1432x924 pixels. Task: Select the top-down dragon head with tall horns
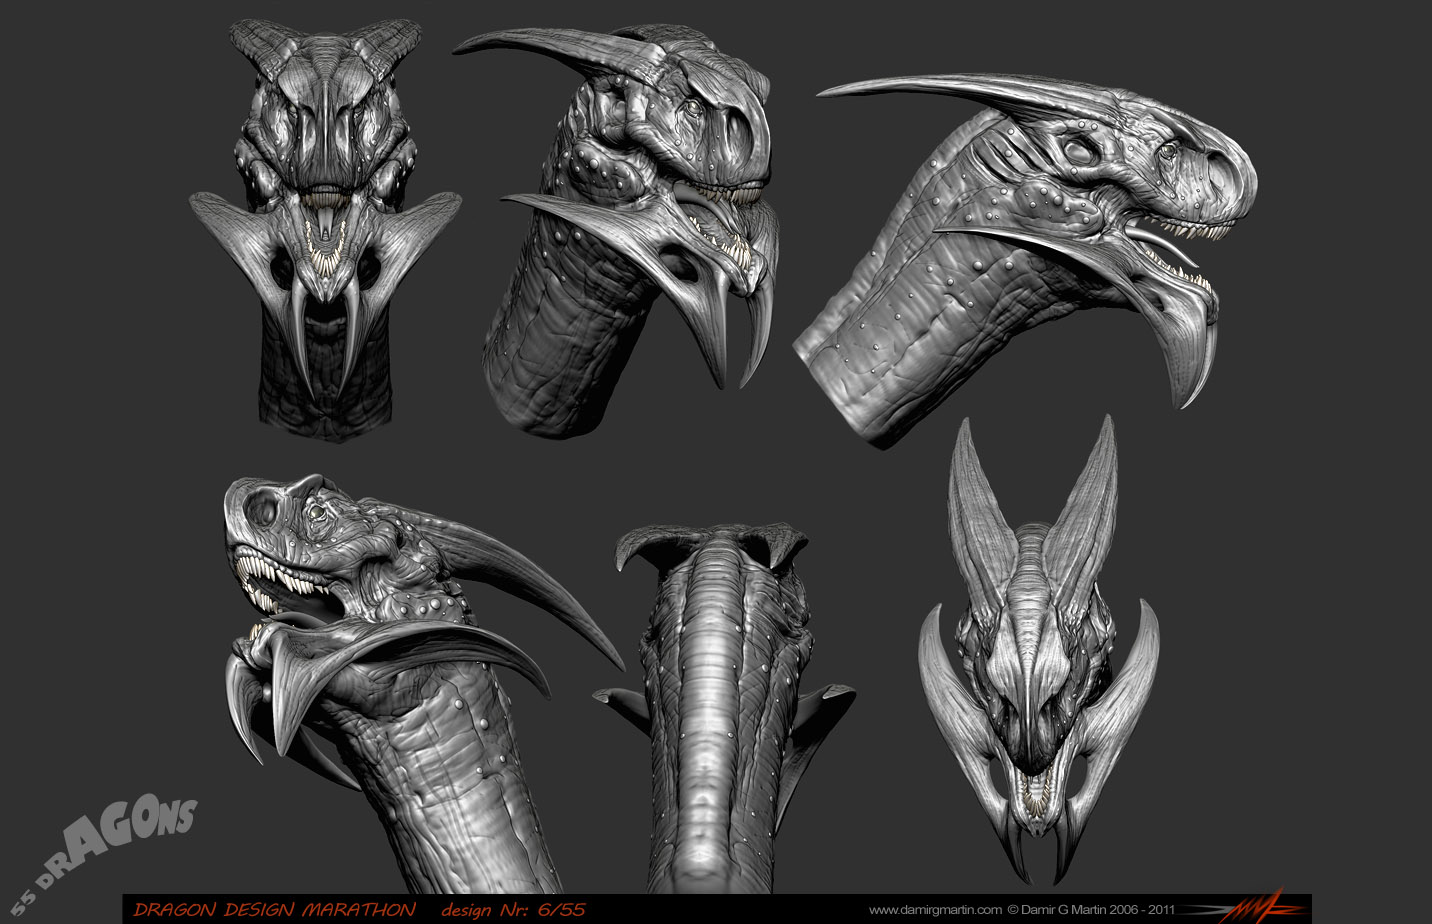click(1038, 649)
